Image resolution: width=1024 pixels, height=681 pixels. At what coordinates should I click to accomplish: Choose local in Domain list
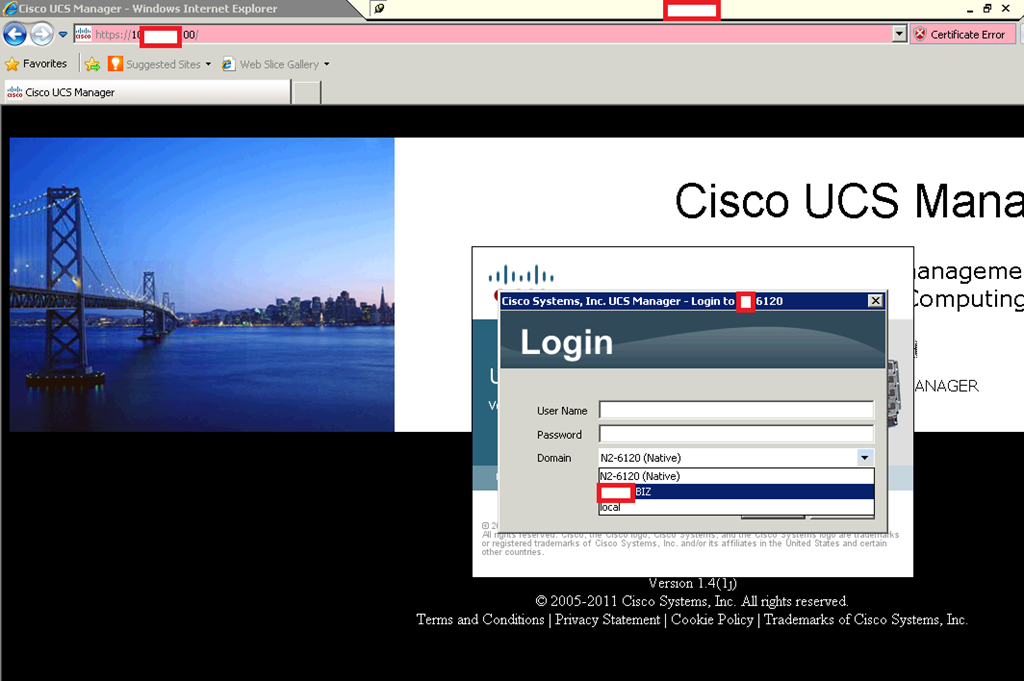pos(736,507)
